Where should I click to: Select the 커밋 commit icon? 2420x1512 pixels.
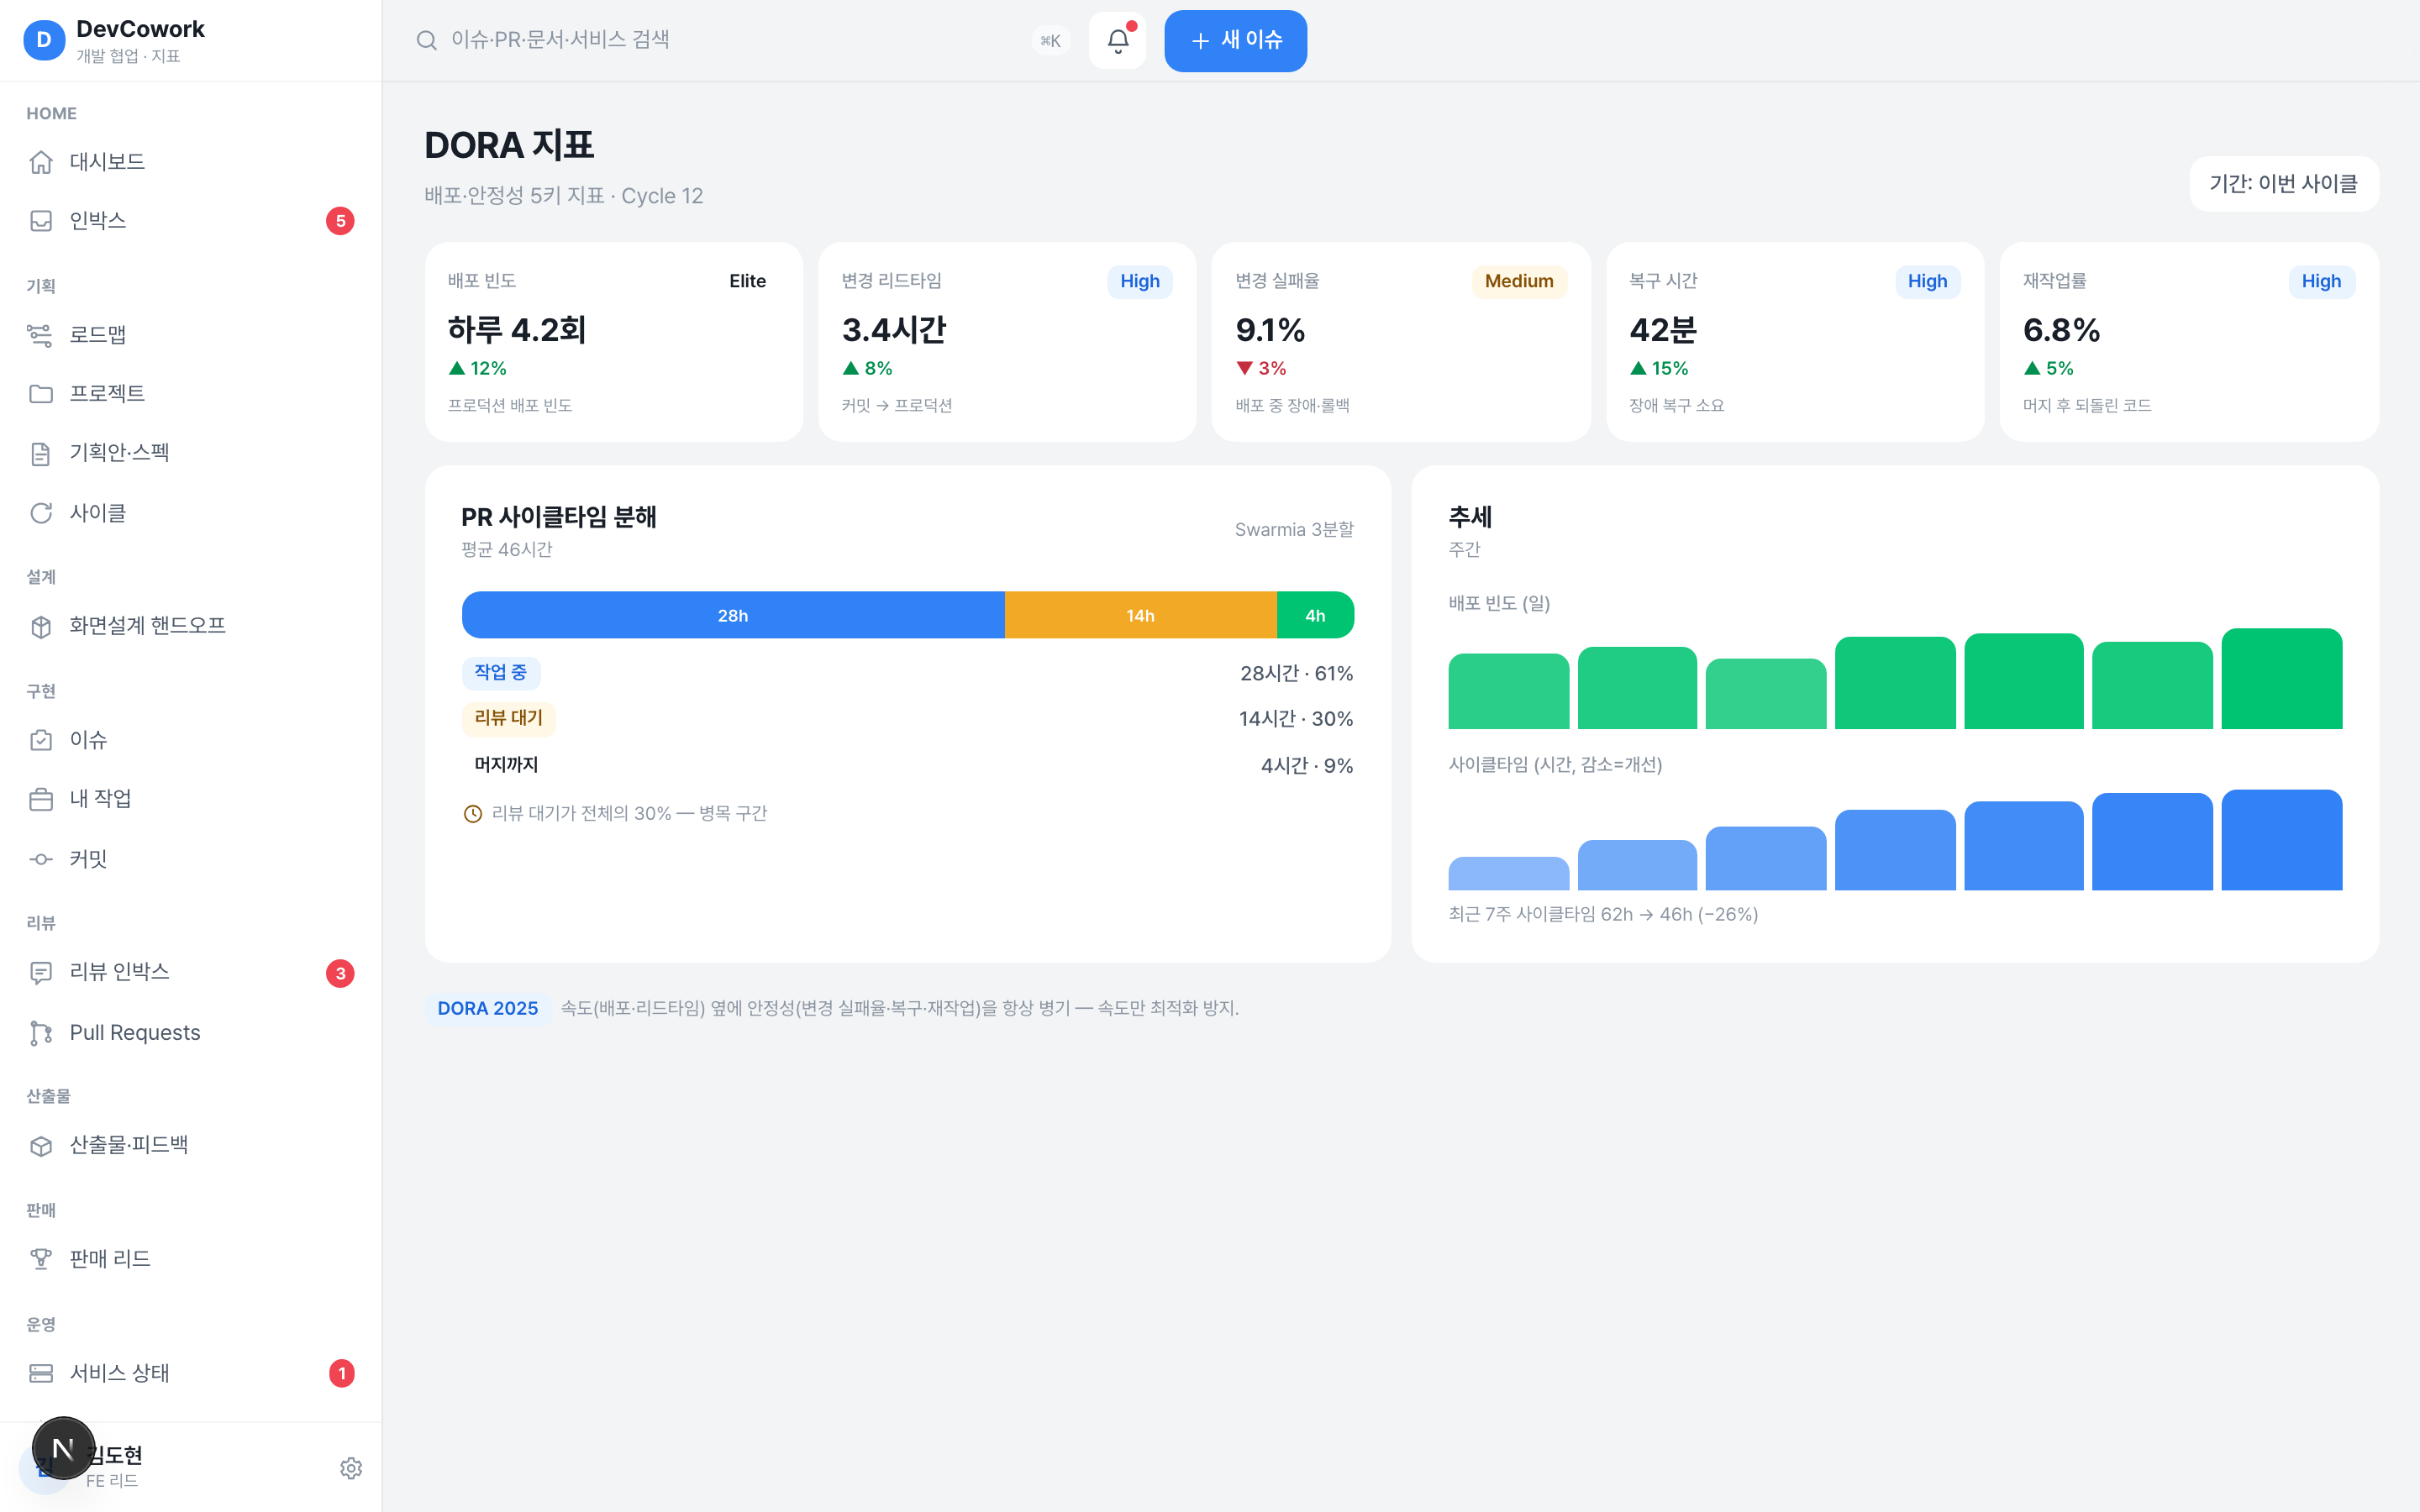point(41,859)
